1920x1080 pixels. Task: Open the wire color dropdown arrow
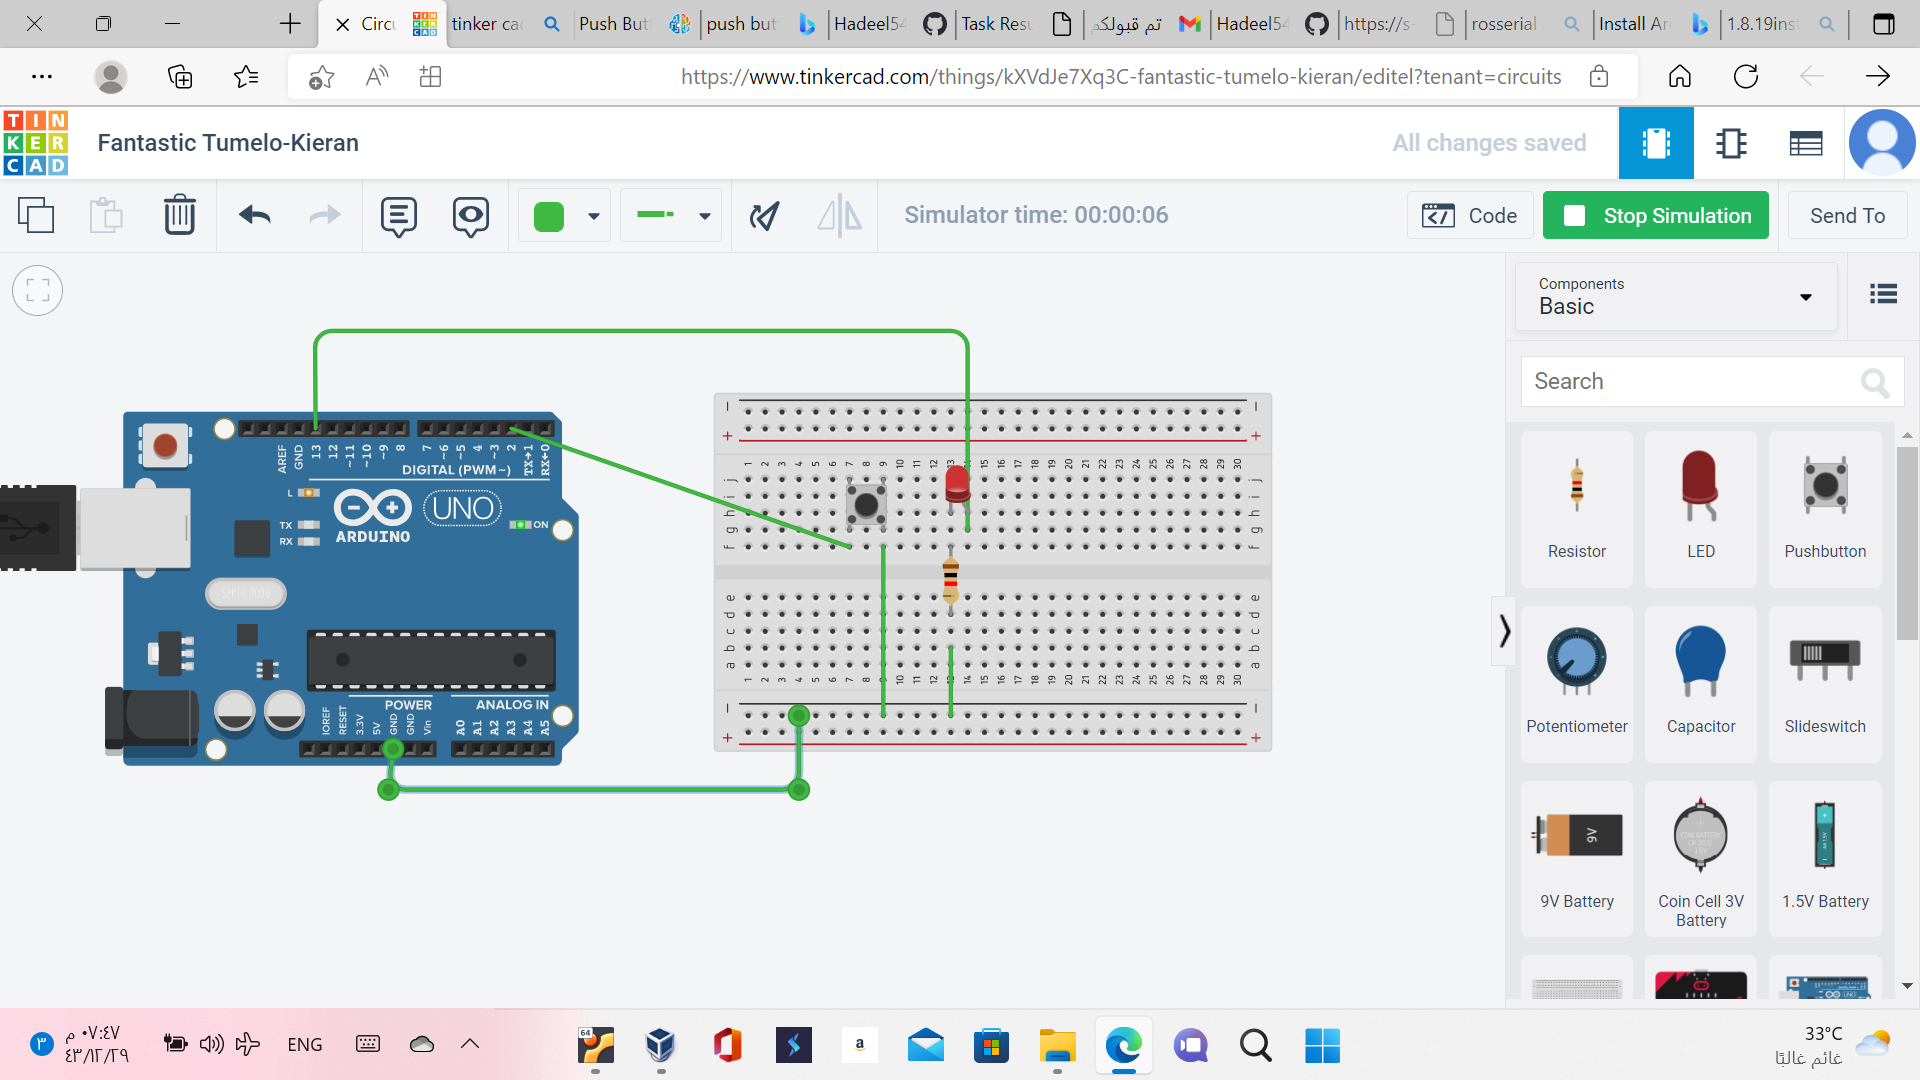click(x=594, y=216)
